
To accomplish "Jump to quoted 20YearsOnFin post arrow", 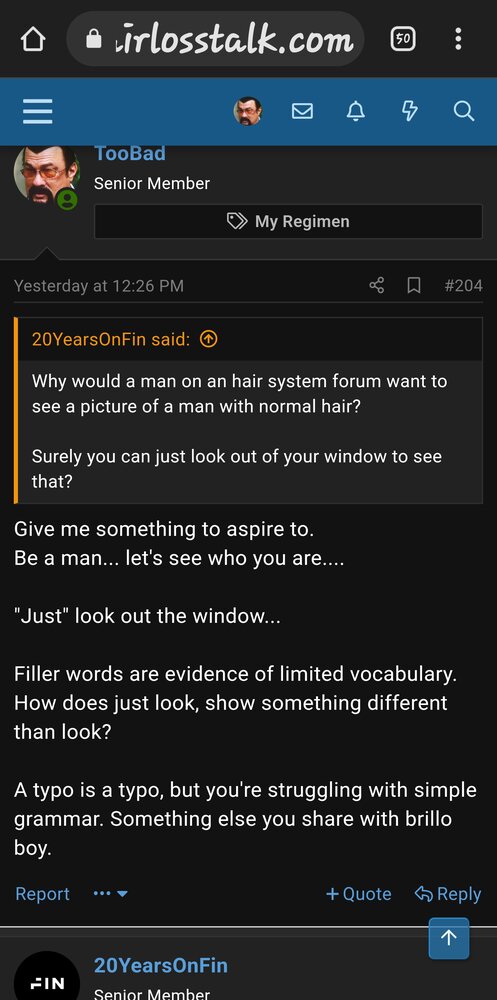I will coord(209,339).
